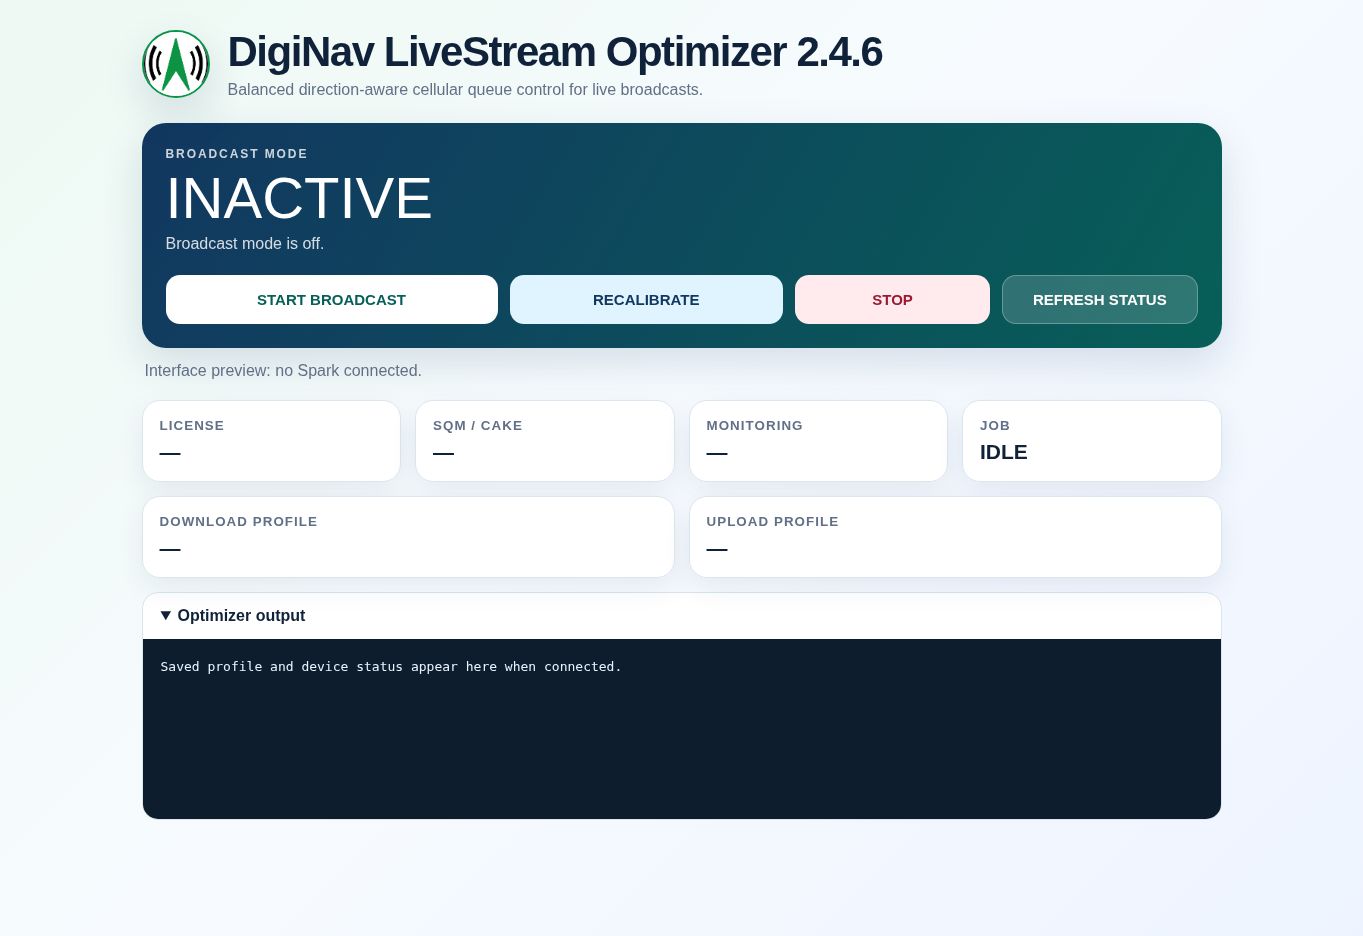This screenshot has width=1363, height=936.
Task: Click the SQM / CAKE status card
Action: pos(545,441)
